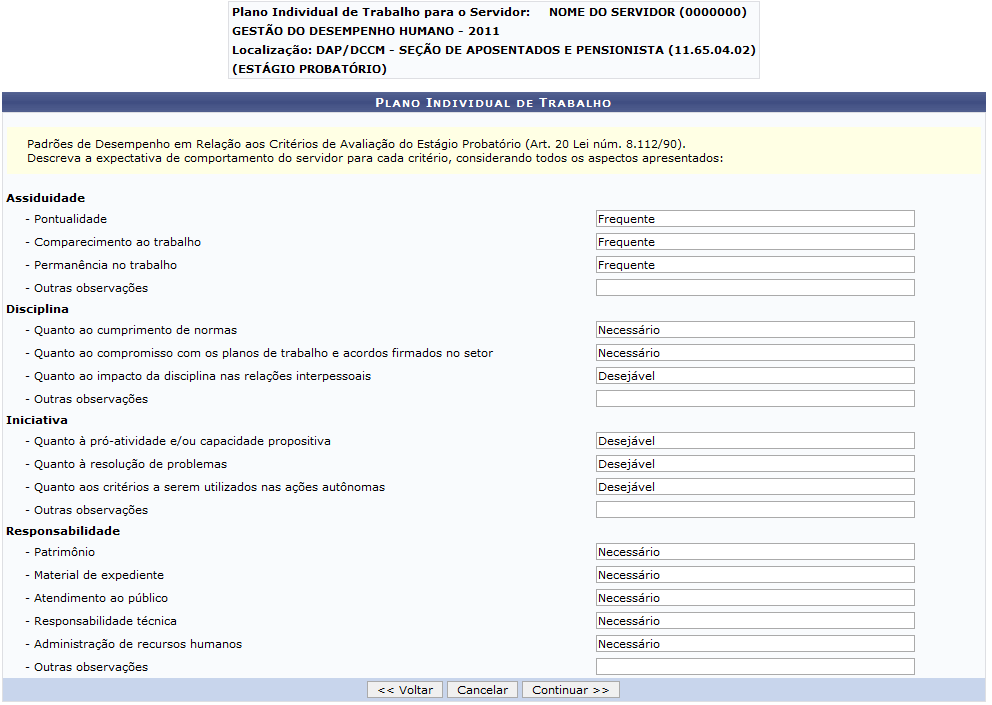992x705 pixels.
Task: Click the '- Quanto à resolução de problemas' label
Action: pos(126,465)
